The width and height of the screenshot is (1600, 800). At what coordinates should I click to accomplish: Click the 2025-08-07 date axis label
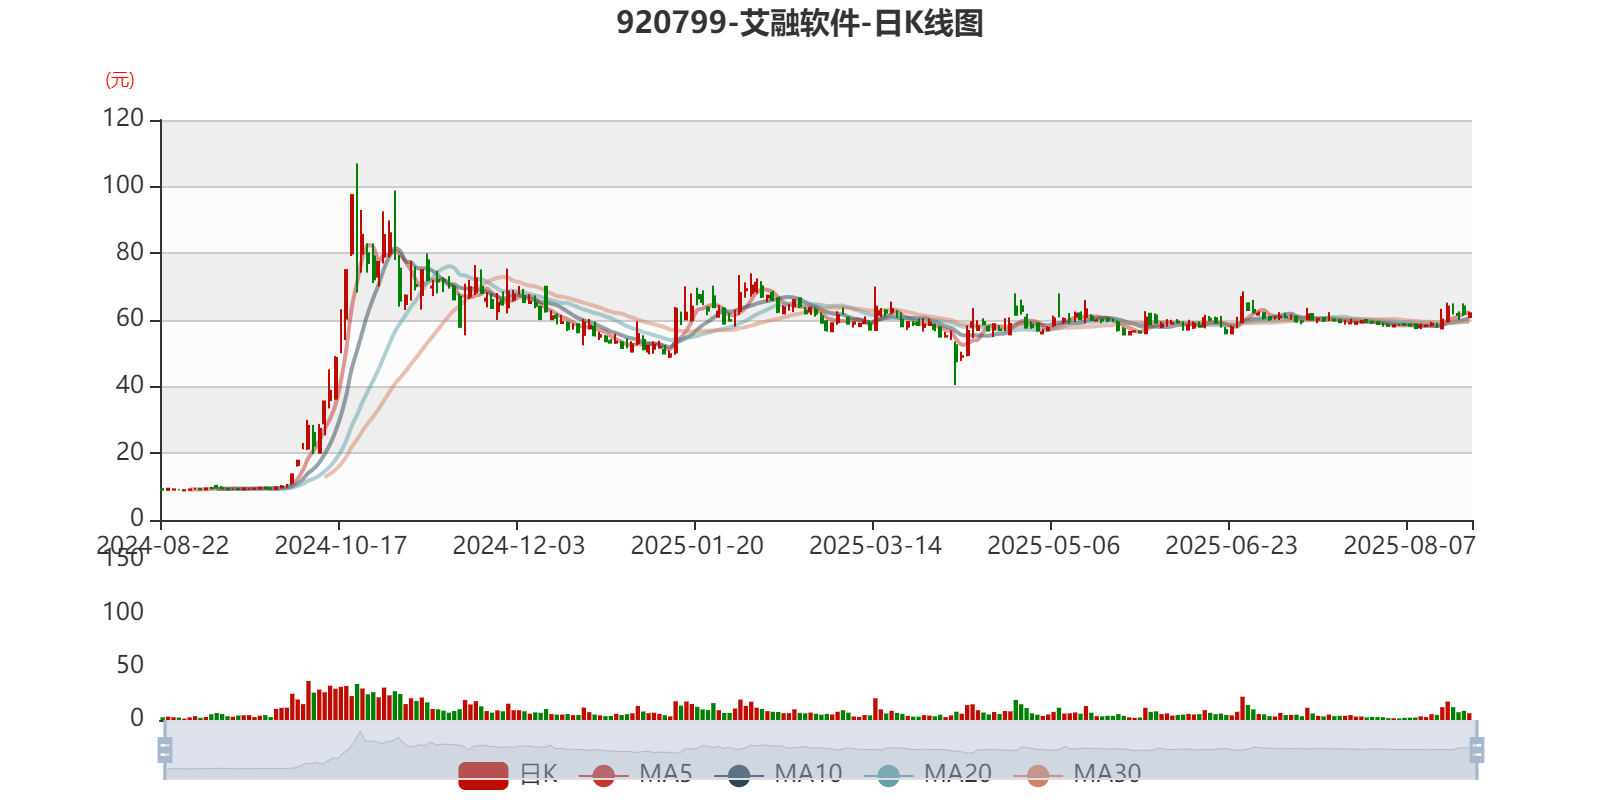coord(1409,546)
